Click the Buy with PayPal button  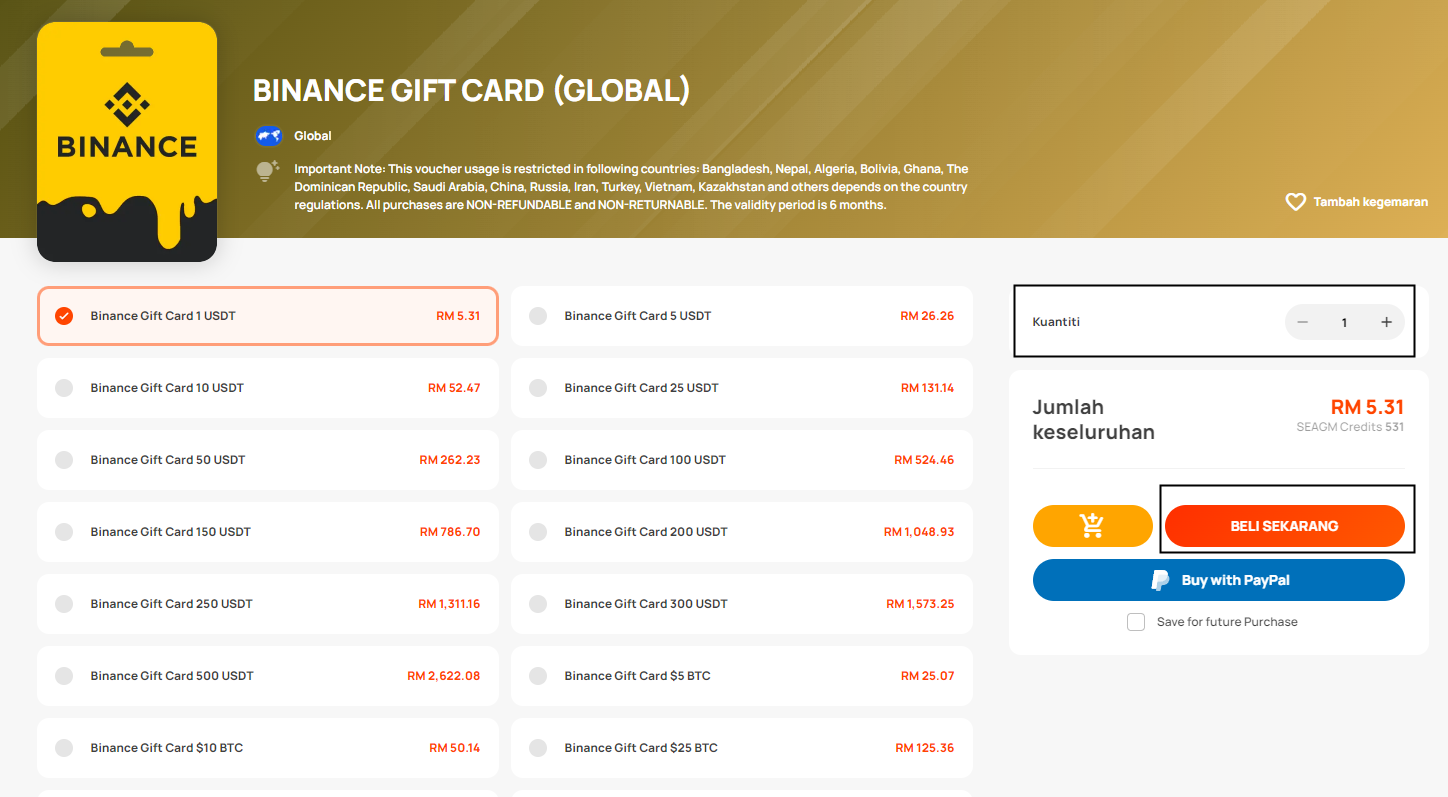pyautogui.click(x=1218, y=580)
